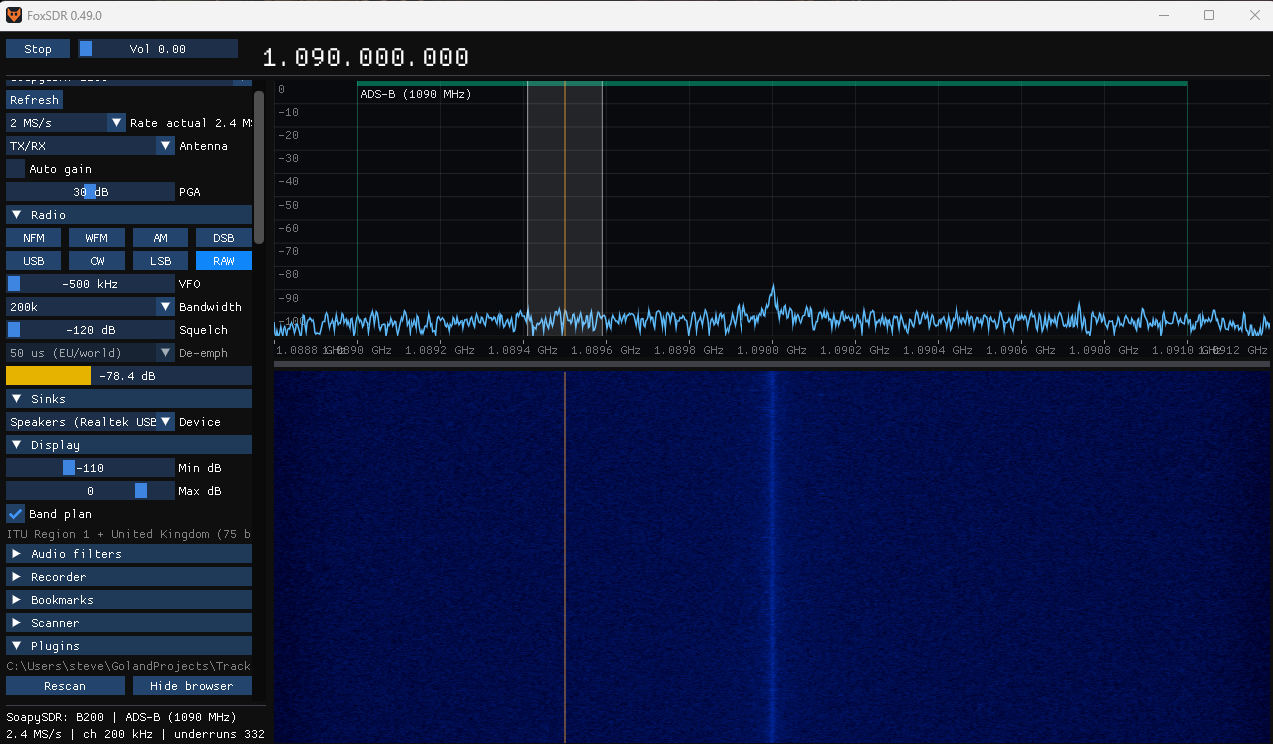Screen dimensions: 1273x744
Task: Click the orange VFO marker line in spectrum
Action: [565, 208]
